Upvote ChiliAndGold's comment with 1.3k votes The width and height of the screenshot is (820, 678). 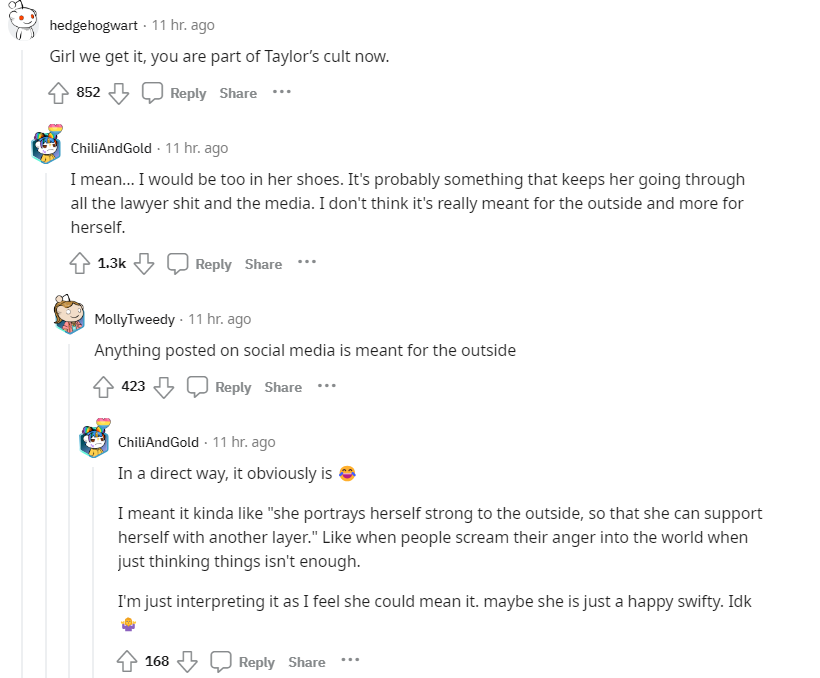point(80,264)
